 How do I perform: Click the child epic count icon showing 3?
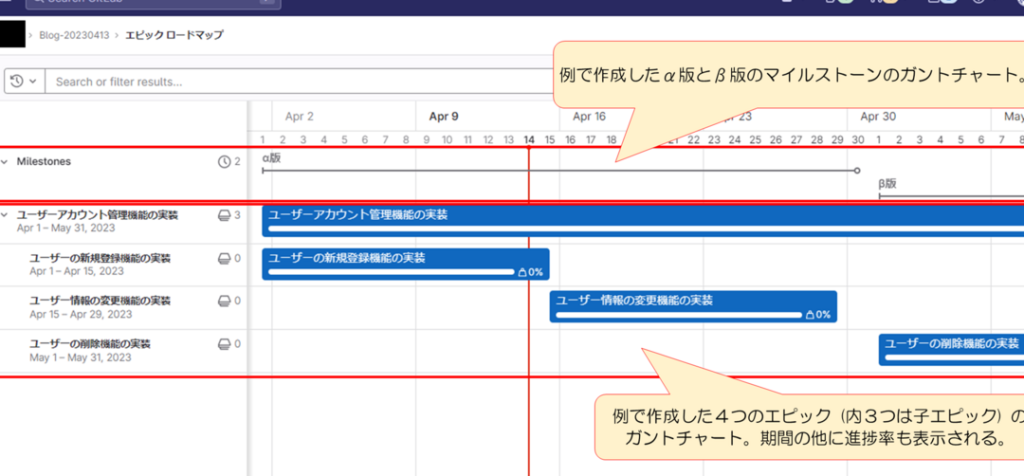(x=224, y=215)
